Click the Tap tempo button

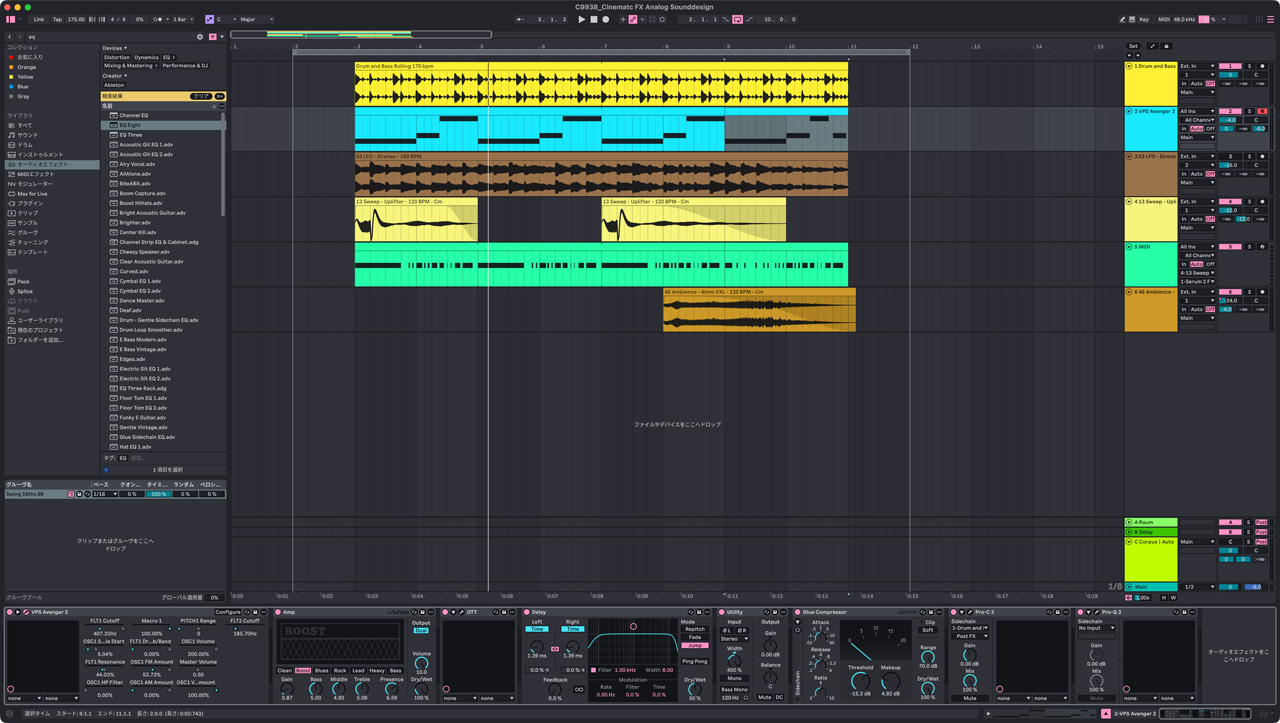tap(57, 19)
